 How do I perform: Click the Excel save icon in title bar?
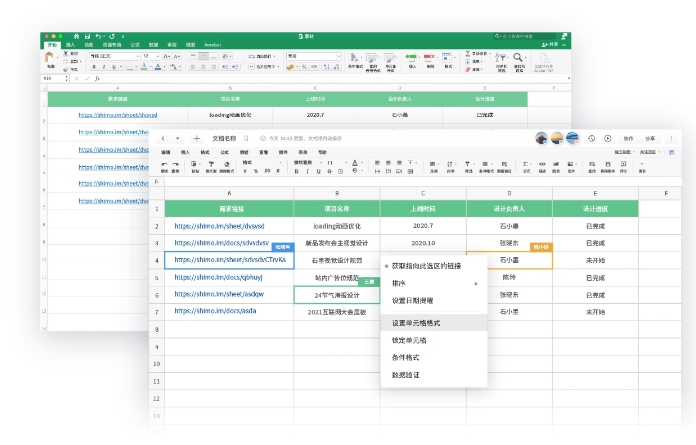(x=87, y=36)
